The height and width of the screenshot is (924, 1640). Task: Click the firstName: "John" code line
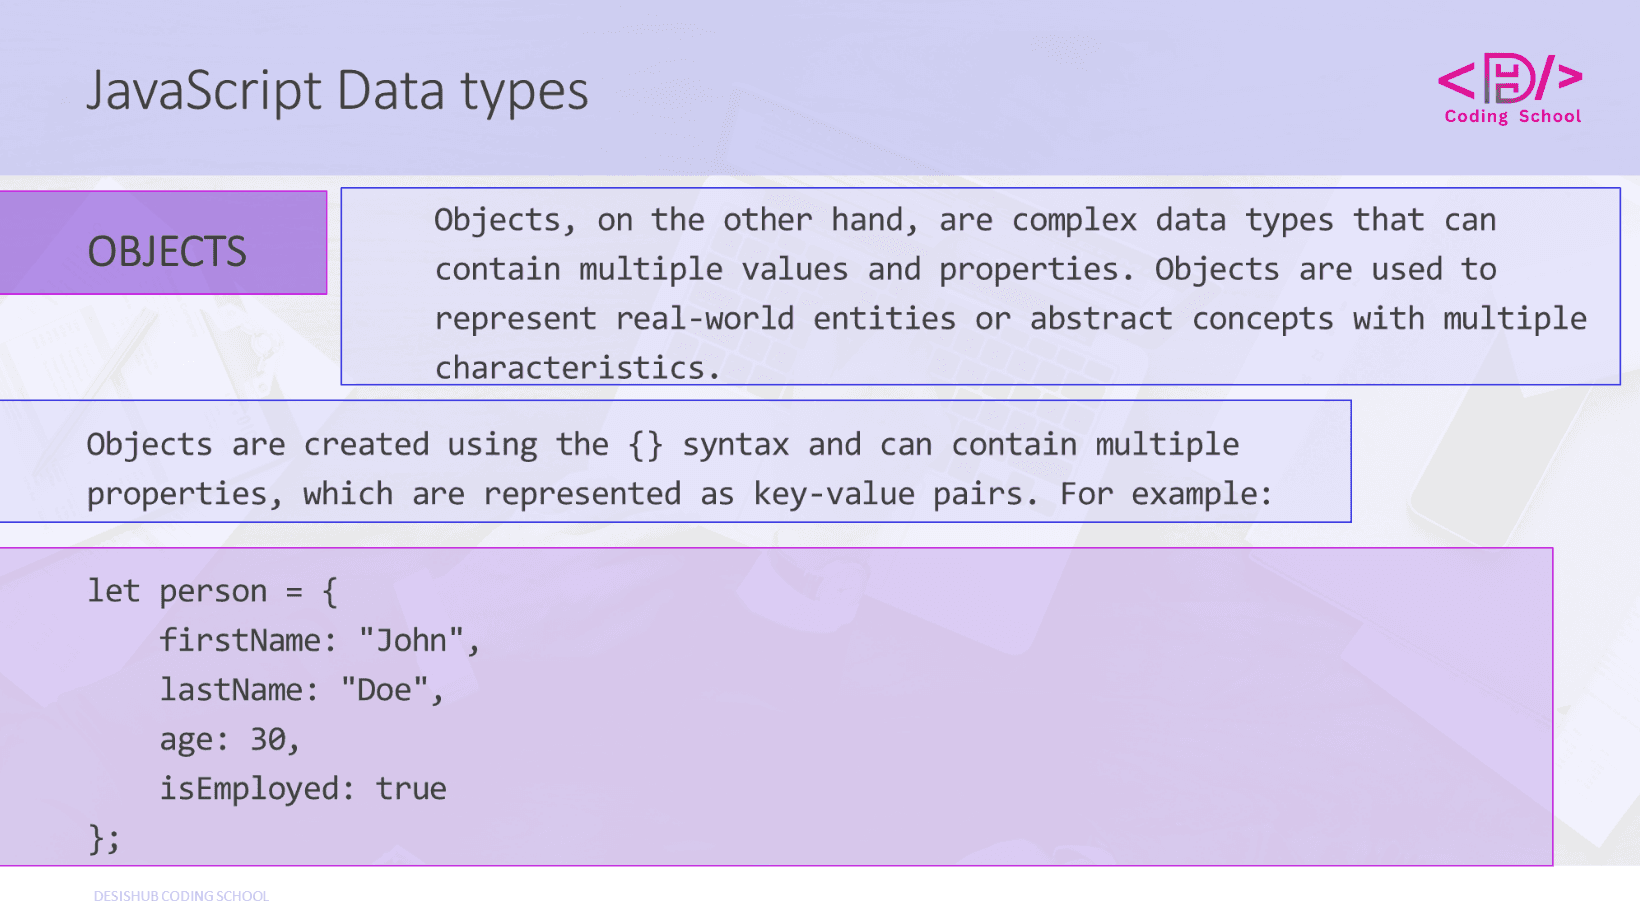pyautogui.click(x=319, y=640)
